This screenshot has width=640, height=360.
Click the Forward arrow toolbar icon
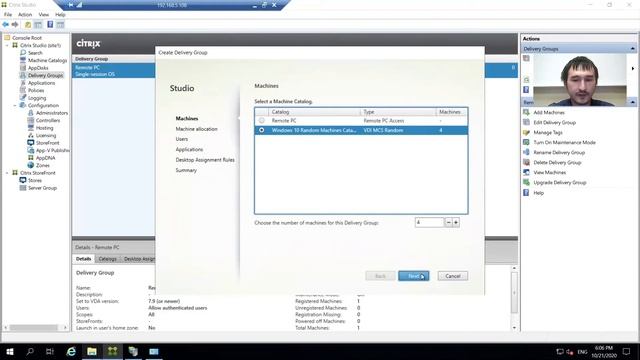[x=15, y=24]
